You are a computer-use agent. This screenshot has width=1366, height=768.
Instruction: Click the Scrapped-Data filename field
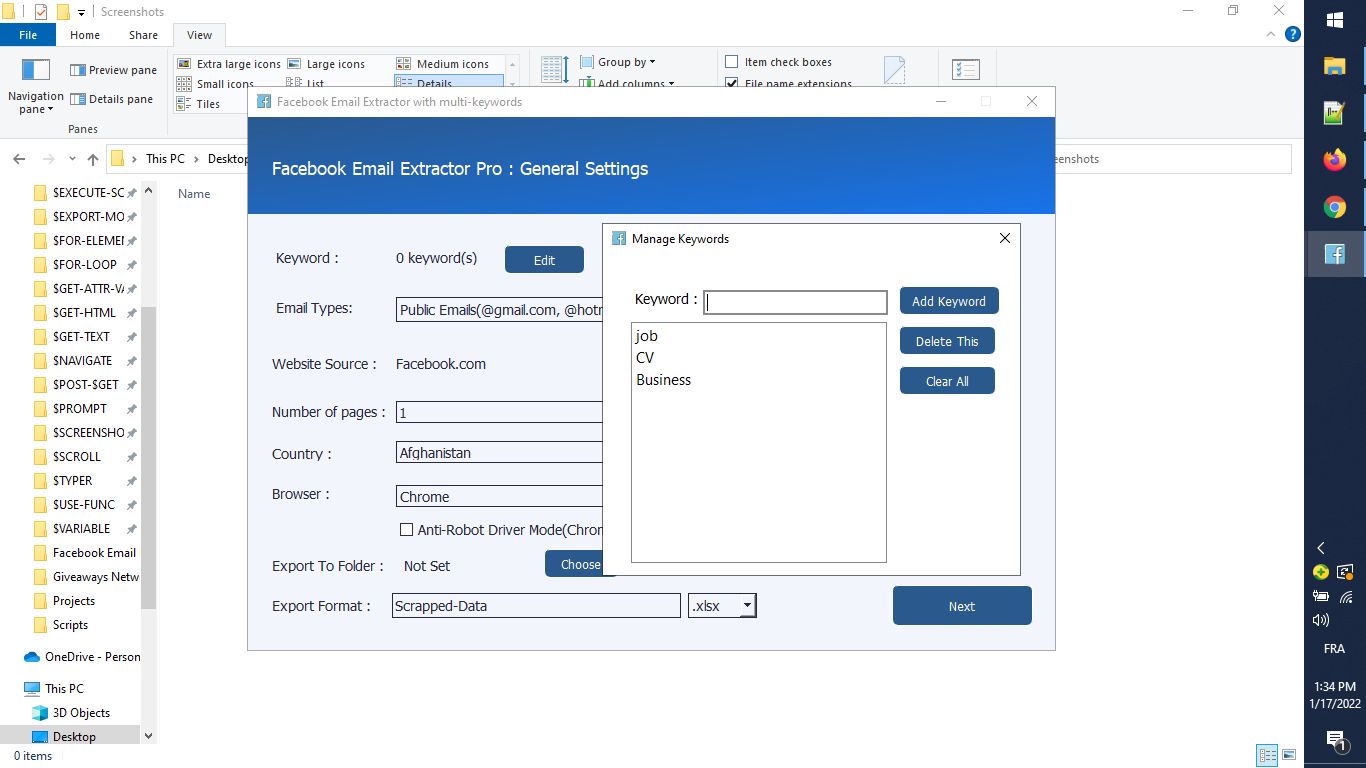tap(536, 606)
